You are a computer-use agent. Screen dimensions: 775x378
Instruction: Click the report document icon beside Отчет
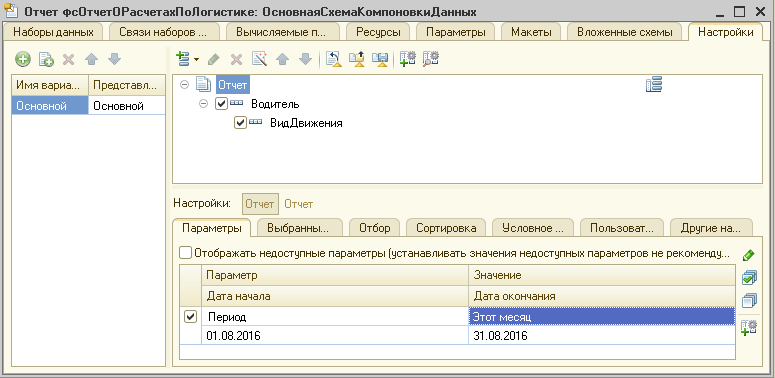(x=204, y=84)
